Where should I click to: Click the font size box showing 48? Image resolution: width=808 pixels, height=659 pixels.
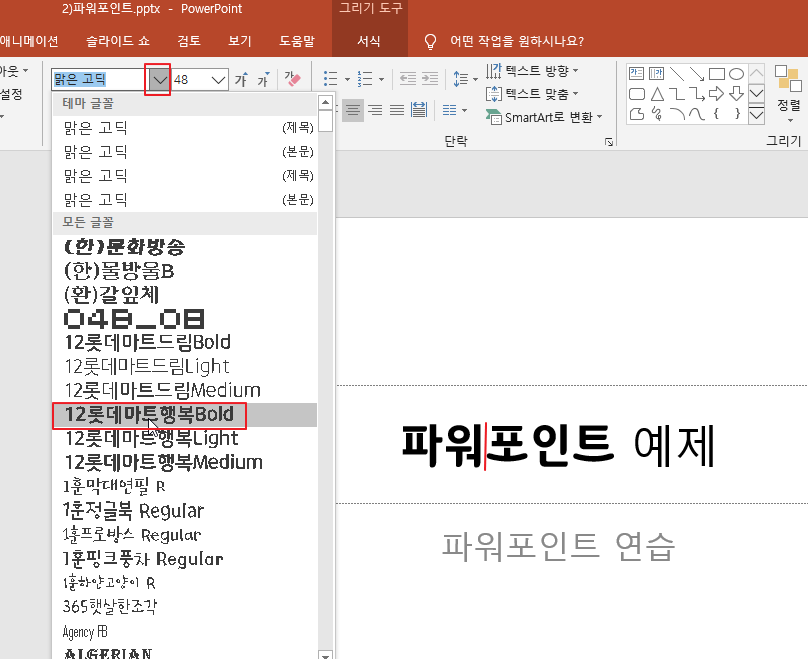[190, 80]
